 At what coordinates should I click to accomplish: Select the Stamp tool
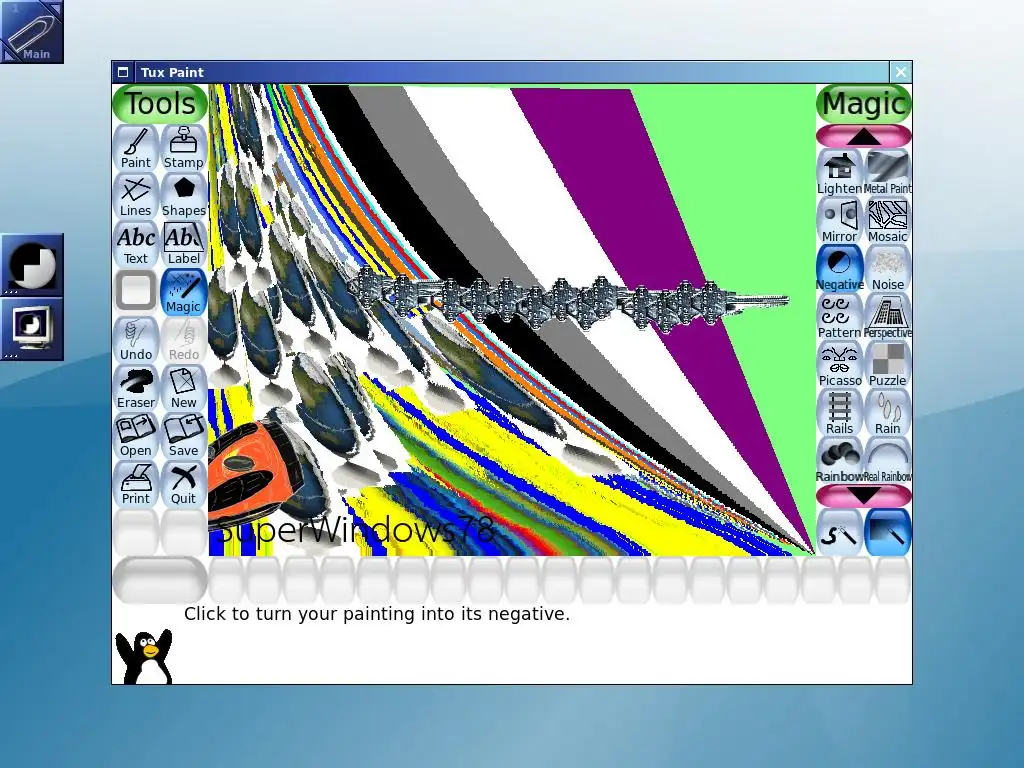point(184,148)
